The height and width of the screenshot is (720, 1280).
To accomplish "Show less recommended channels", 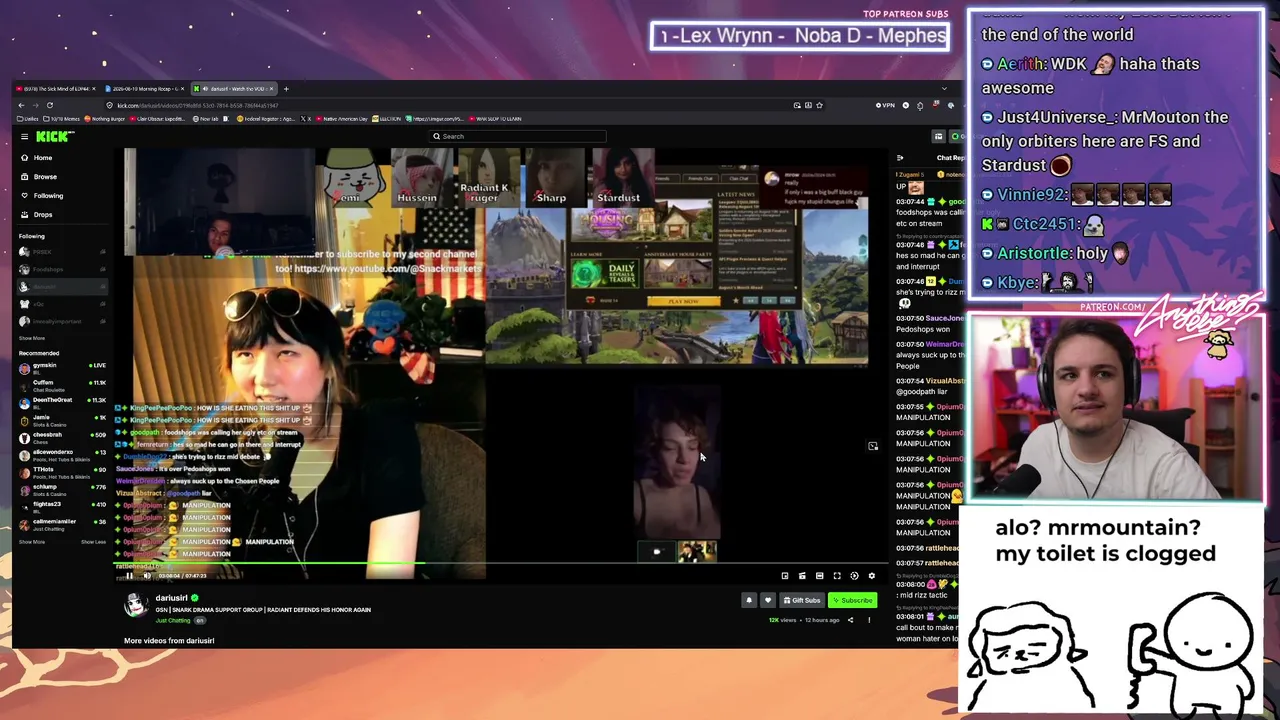I will [x=93, y=542].
